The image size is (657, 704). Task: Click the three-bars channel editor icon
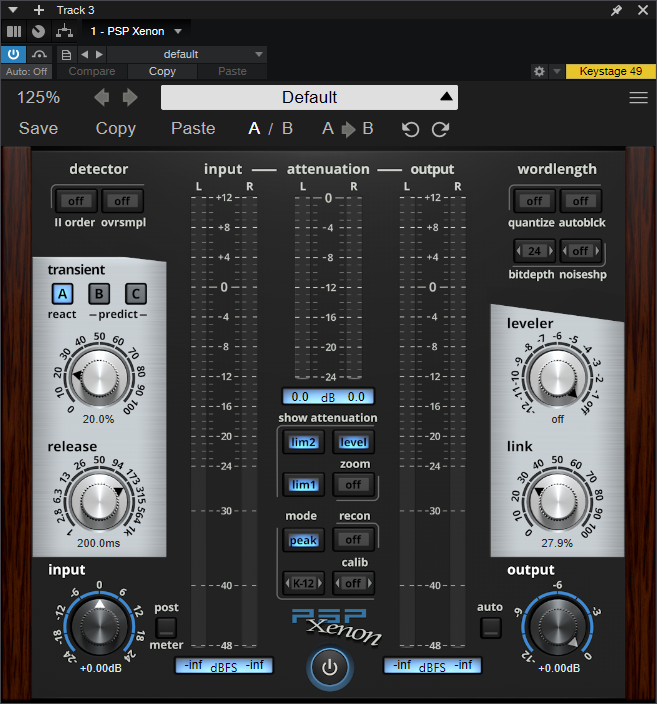tap(14, 31)
